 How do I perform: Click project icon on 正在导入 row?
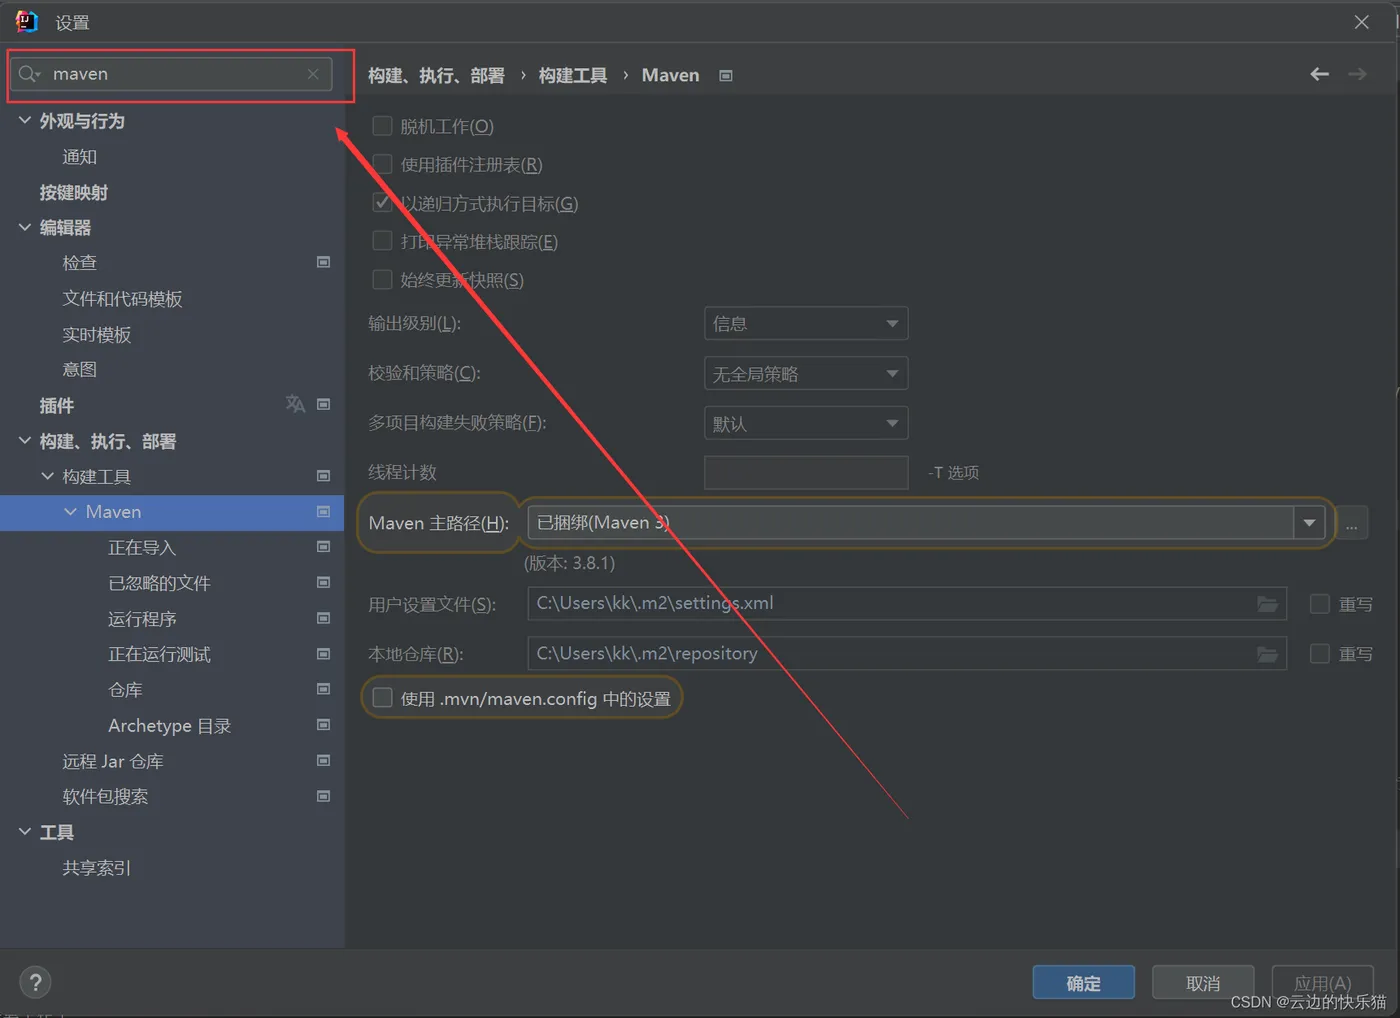[323, 547]
